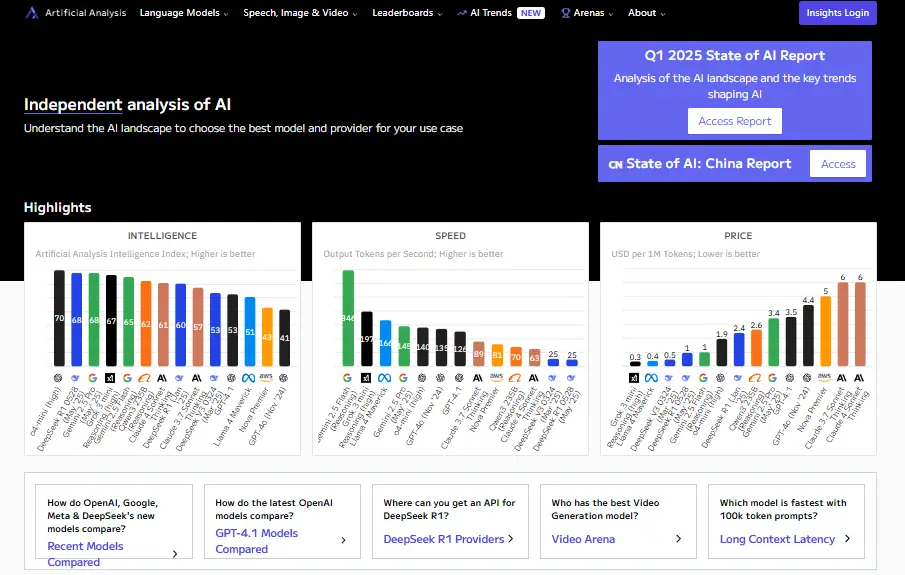Click the Google logo under the 65 Intelligence bar

click(128, 378)
